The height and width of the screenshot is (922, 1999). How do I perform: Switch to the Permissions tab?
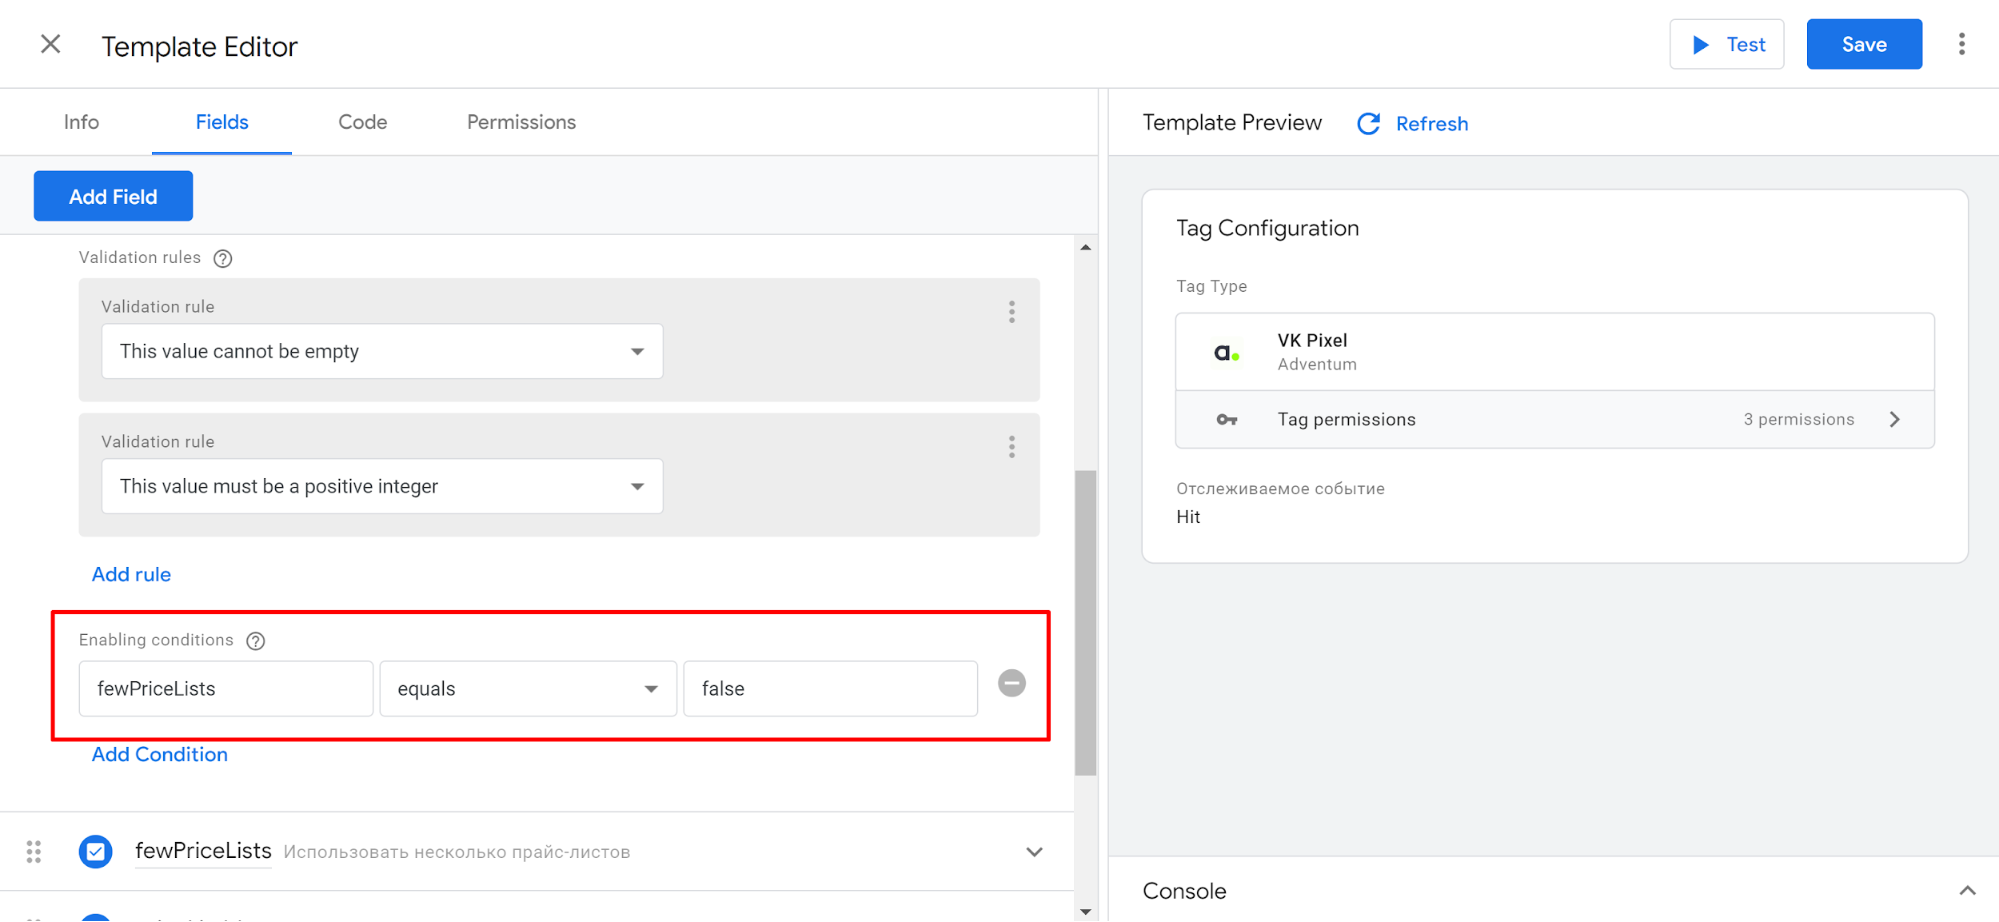521,122
